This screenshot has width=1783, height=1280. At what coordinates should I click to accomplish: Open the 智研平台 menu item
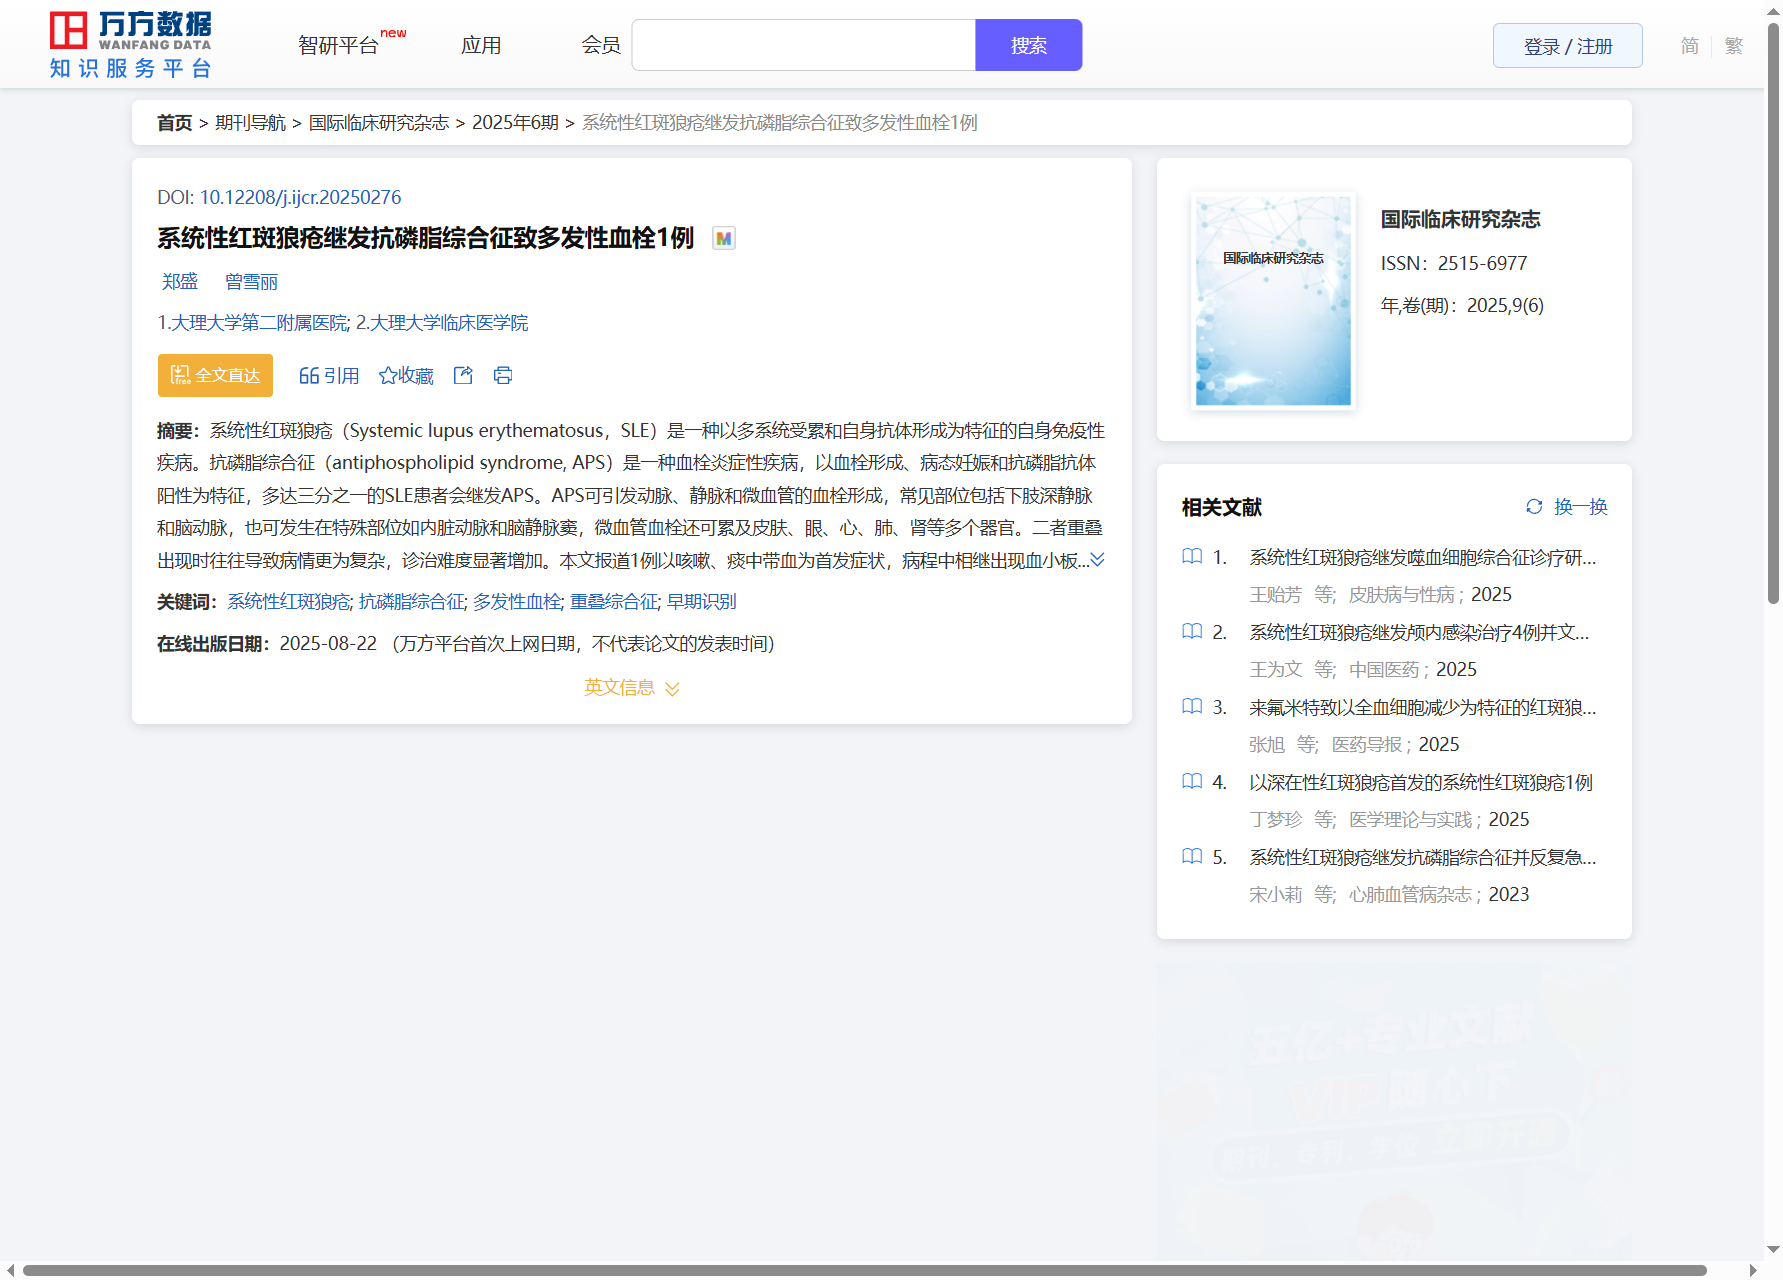[339, 46]
